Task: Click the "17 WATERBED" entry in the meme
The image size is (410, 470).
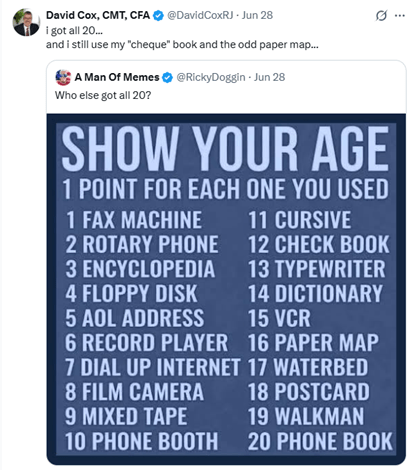Action: point(308,367)
